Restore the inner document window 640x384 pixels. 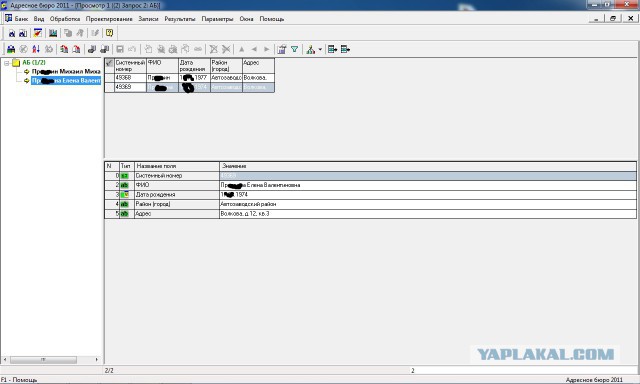click(x=613, y=18)
